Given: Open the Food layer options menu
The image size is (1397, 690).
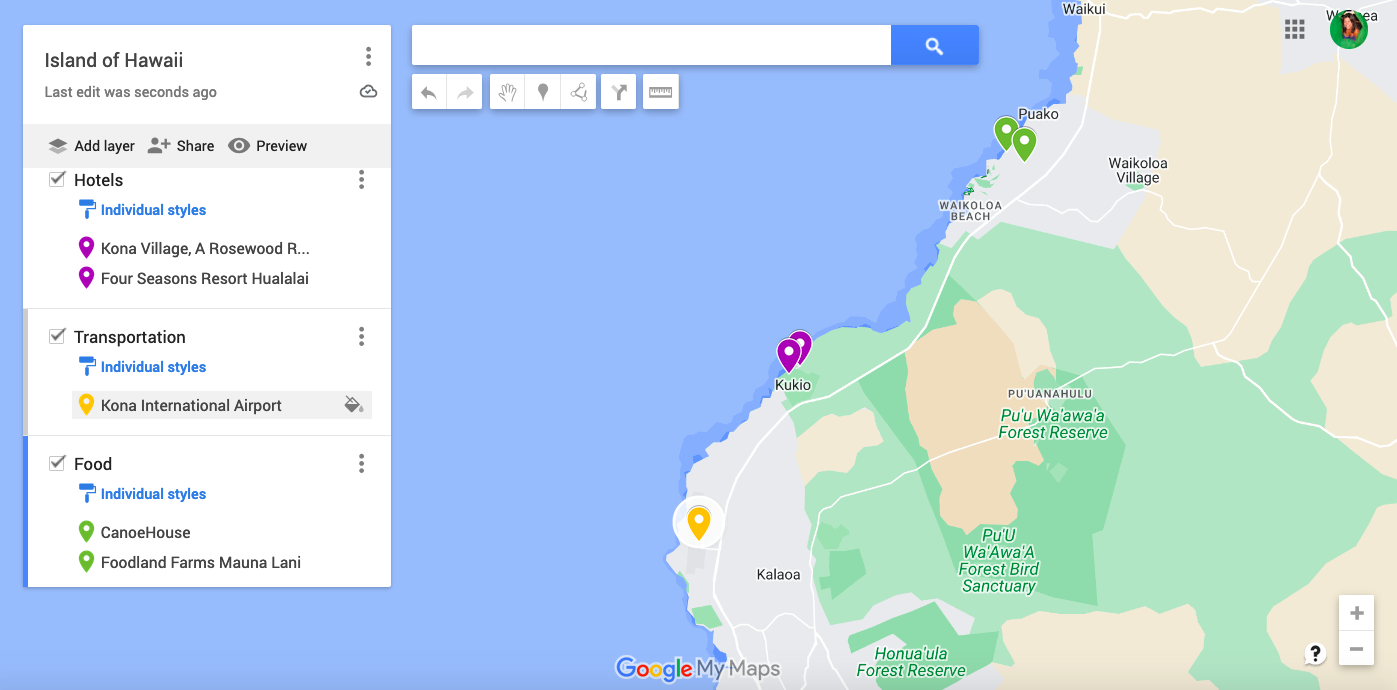Looking at the screenshot, I should [x=361, y=463].
